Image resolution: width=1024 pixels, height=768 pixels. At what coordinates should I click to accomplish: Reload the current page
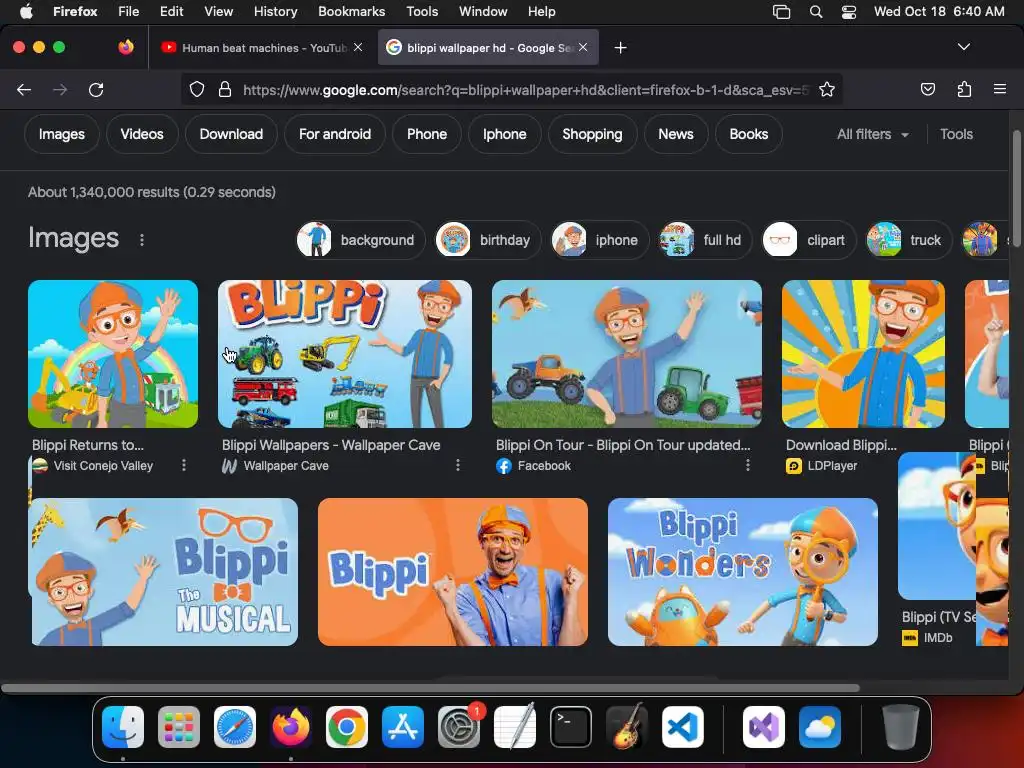(96, 89)
